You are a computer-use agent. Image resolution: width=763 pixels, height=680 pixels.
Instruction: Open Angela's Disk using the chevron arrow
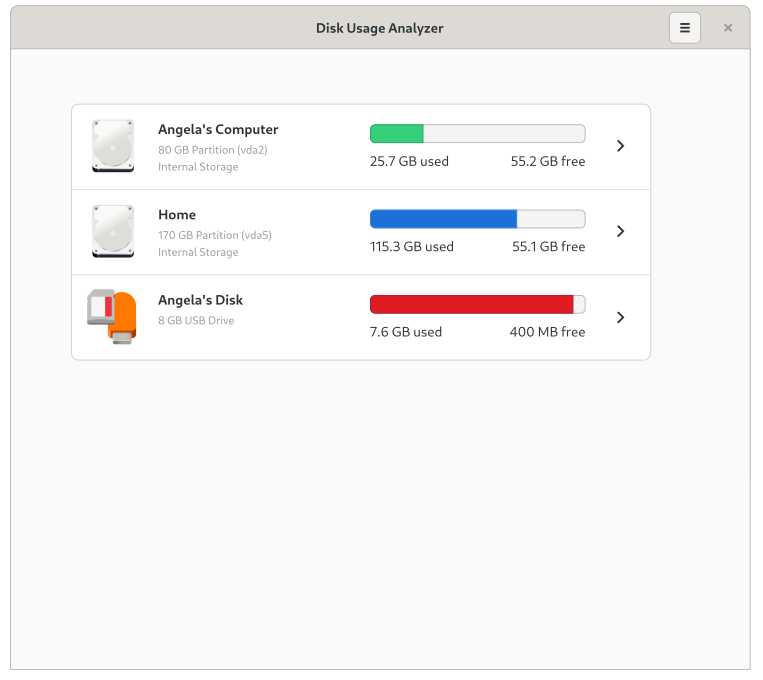click(x=620, y=317)
